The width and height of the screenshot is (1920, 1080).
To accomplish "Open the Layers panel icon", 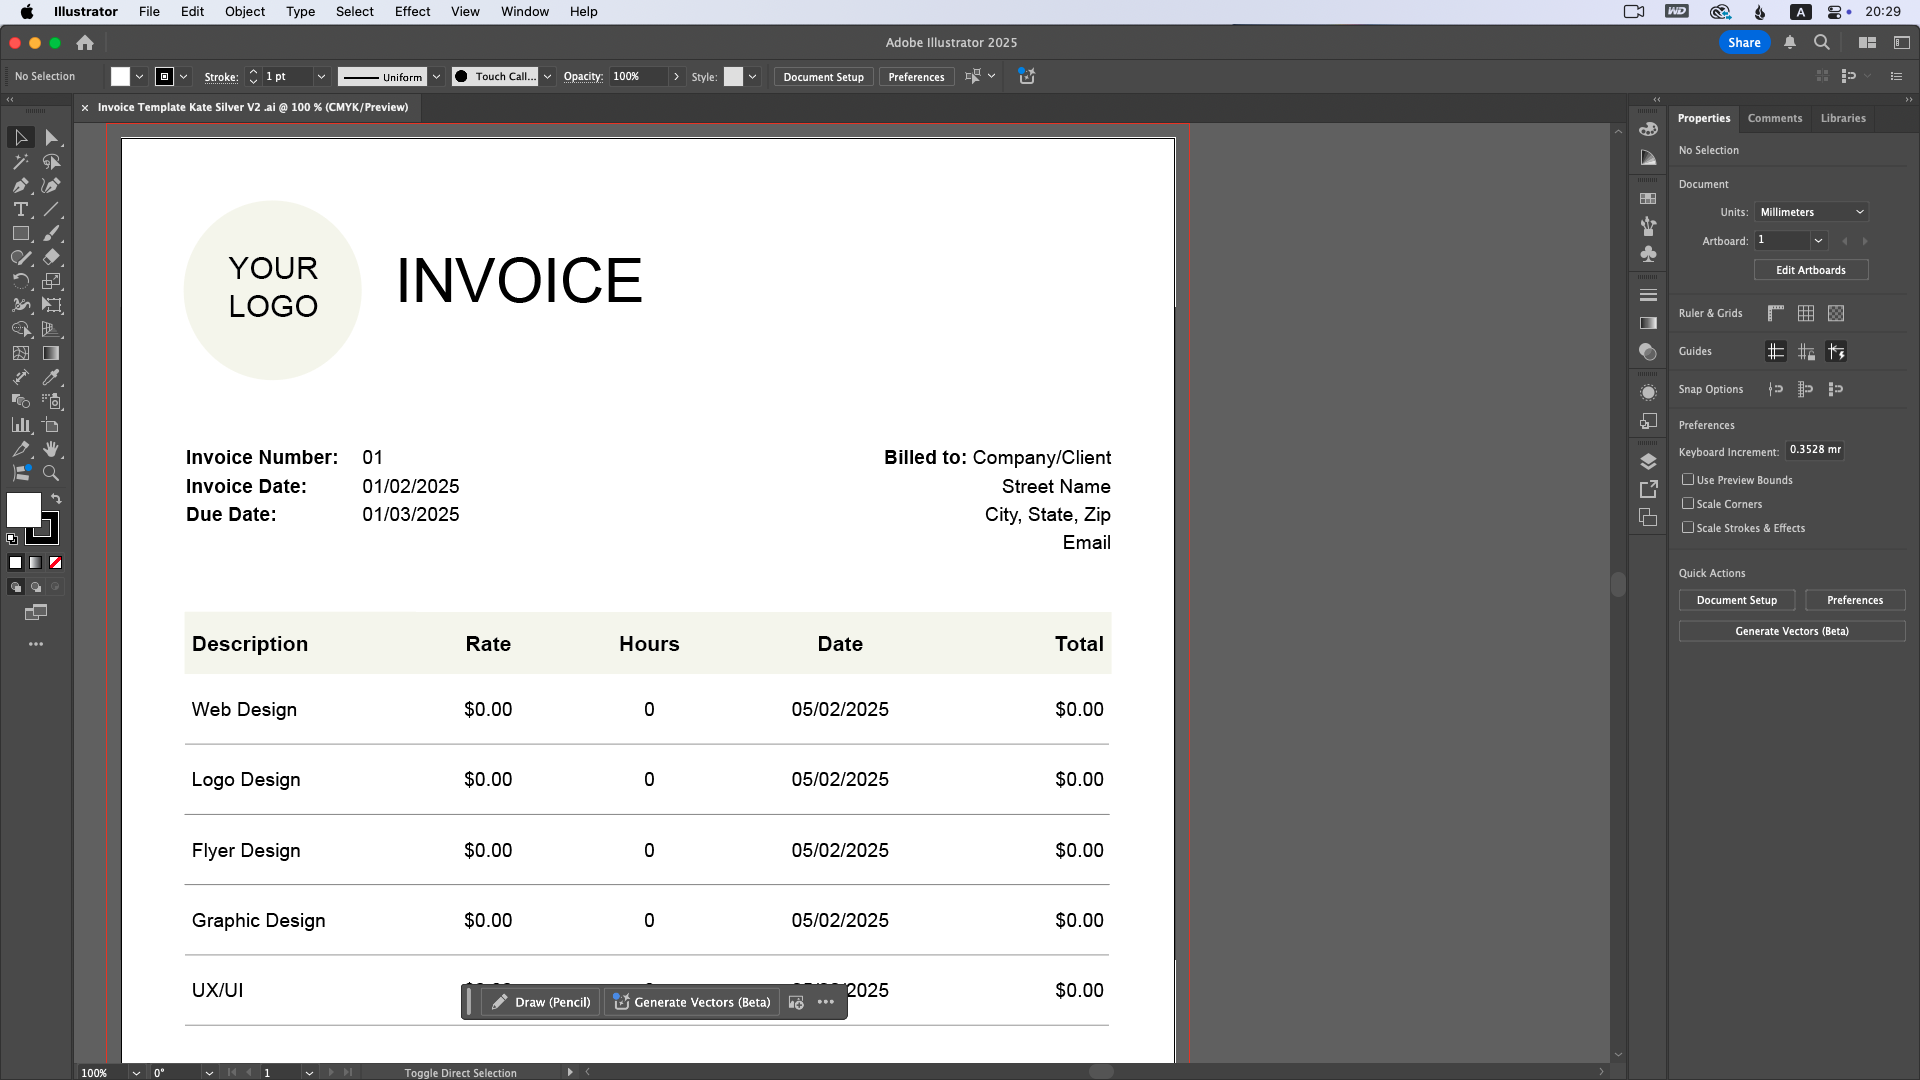I will [x=1648, y=461].
